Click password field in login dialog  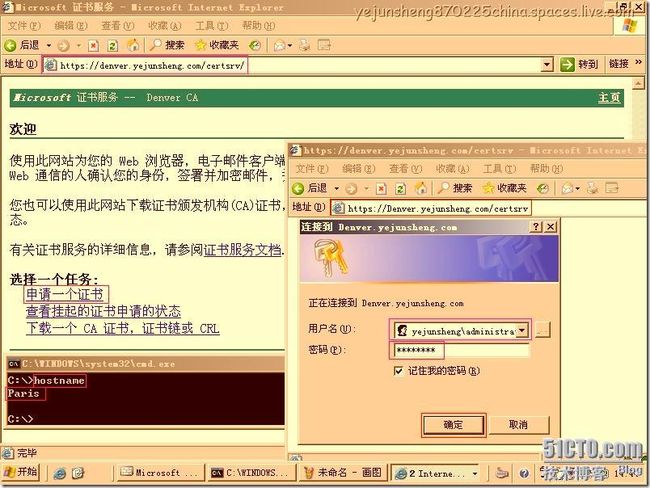461,351
